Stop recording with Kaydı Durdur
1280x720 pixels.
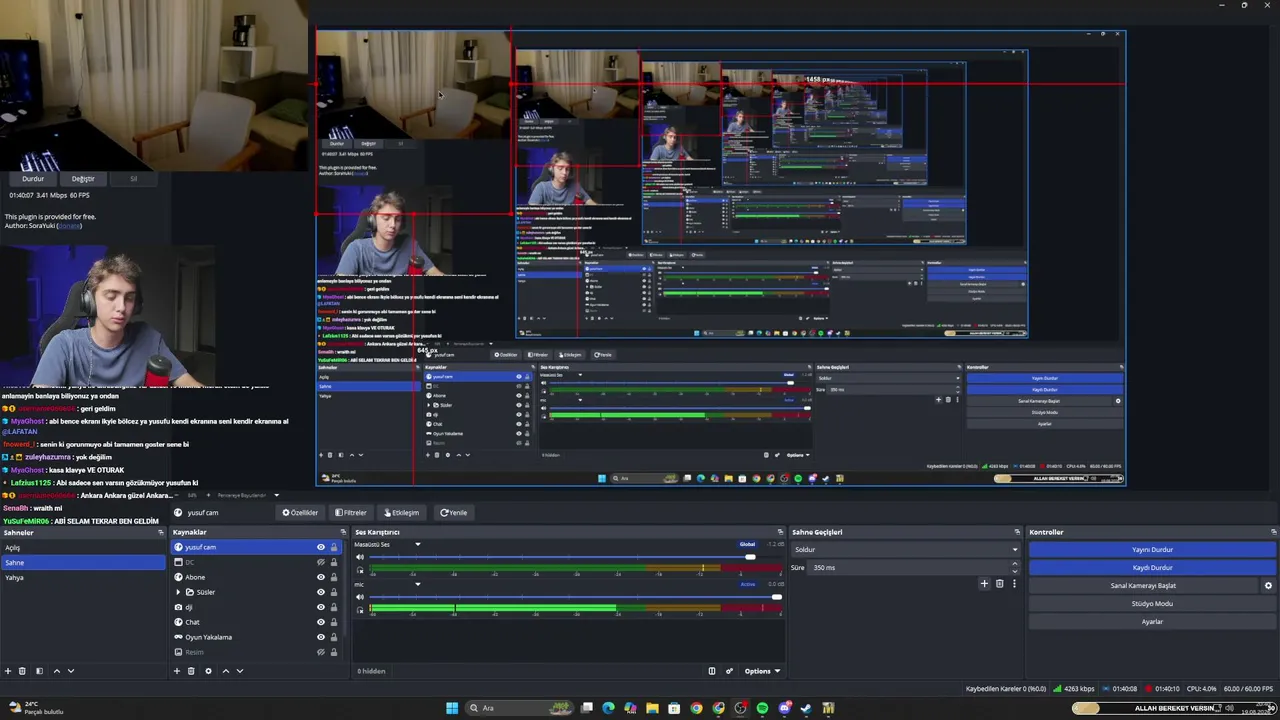[1152, 567]
